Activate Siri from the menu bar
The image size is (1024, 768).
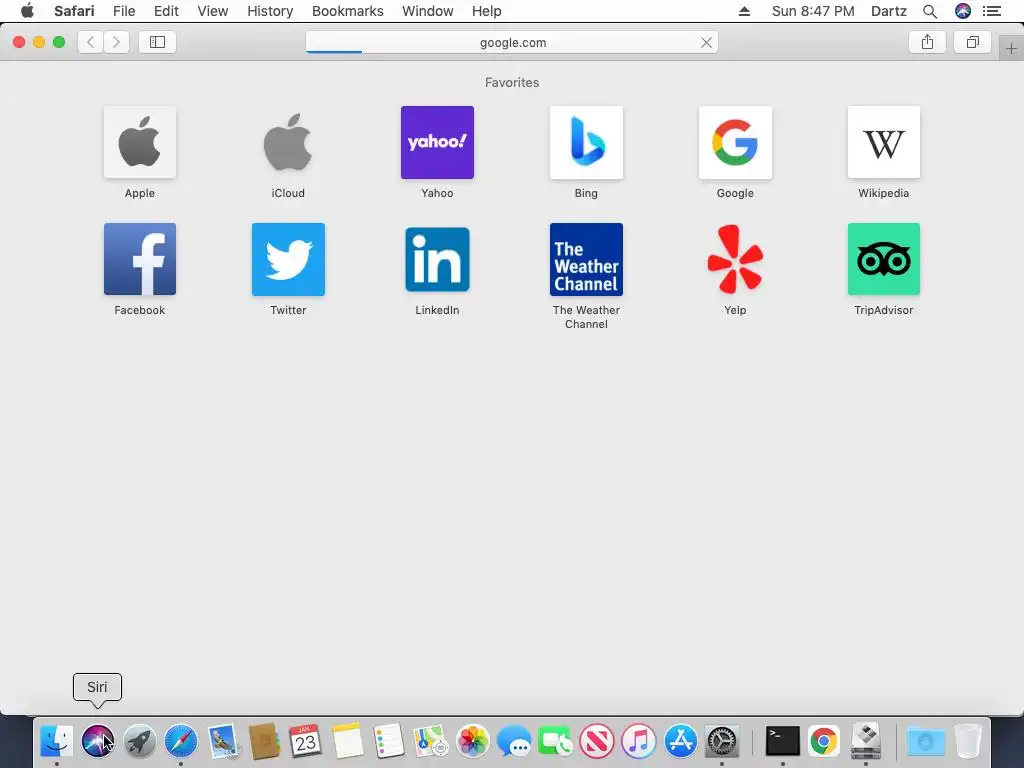[963, 11]
